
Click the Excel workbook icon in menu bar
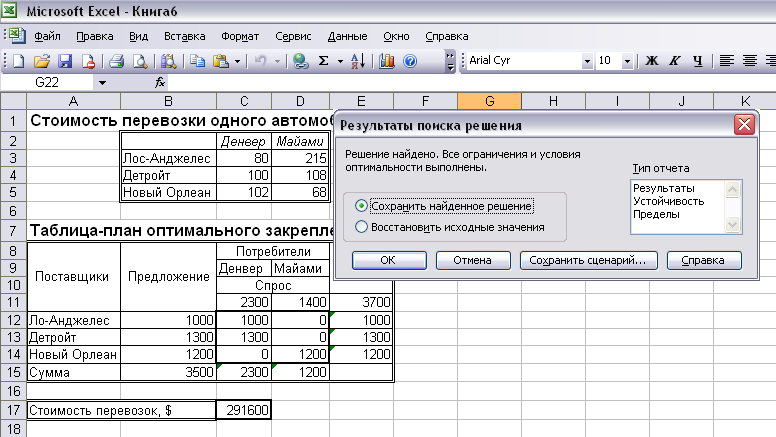click(16, 36)
